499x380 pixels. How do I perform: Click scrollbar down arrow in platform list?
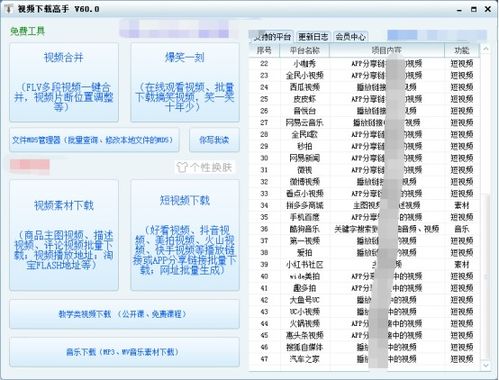click(x=486, y=365)
